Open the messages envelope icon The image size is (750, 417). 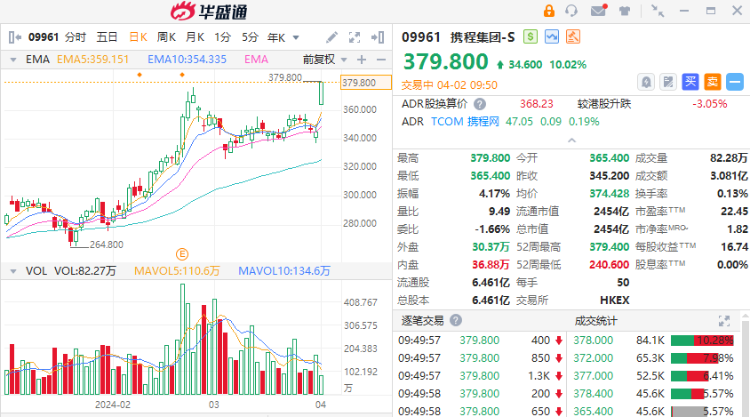coord(598,10)
